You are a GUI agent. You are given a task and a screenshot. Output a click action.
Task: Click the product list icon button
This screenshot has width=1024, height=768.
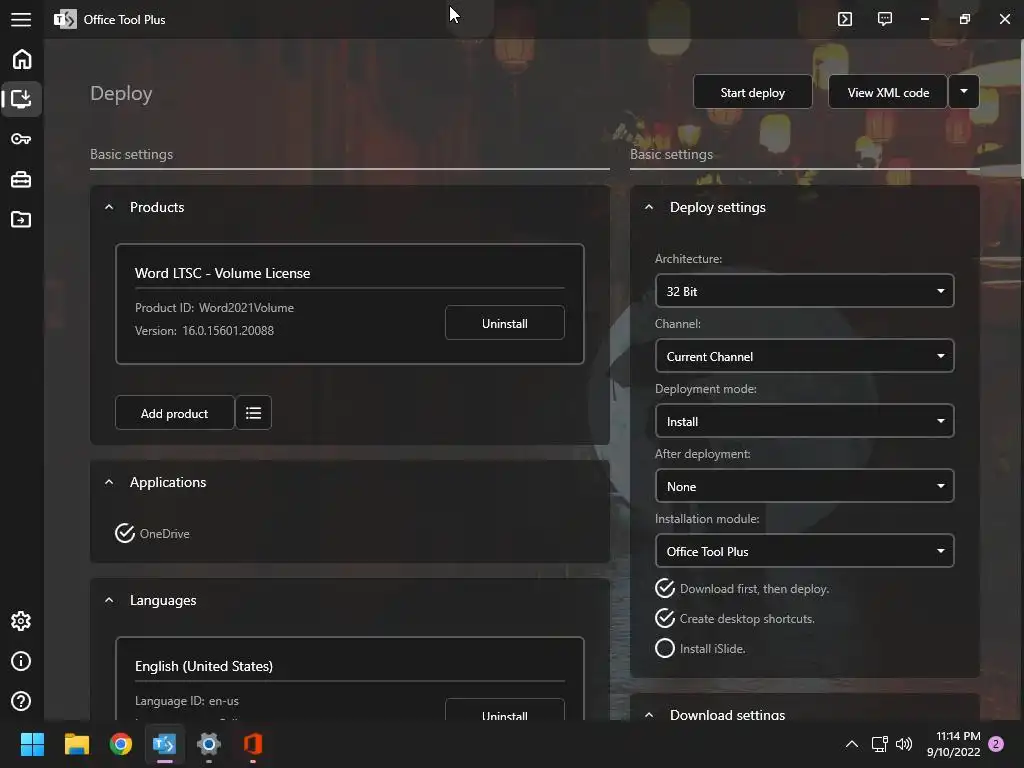[x=253, y=413]
